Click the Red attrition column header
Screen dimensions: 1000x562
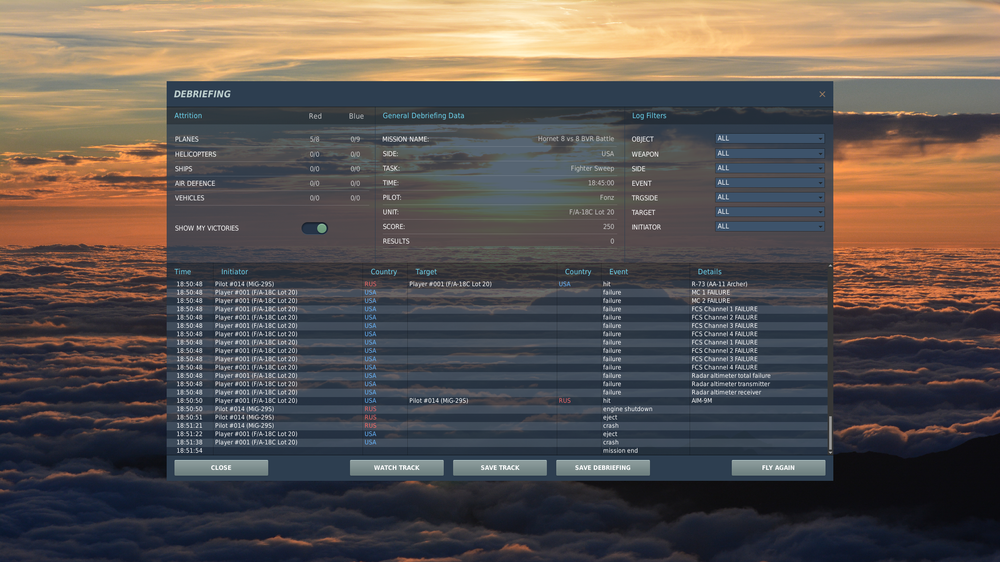pyautogui.click(x=315, y=116)
